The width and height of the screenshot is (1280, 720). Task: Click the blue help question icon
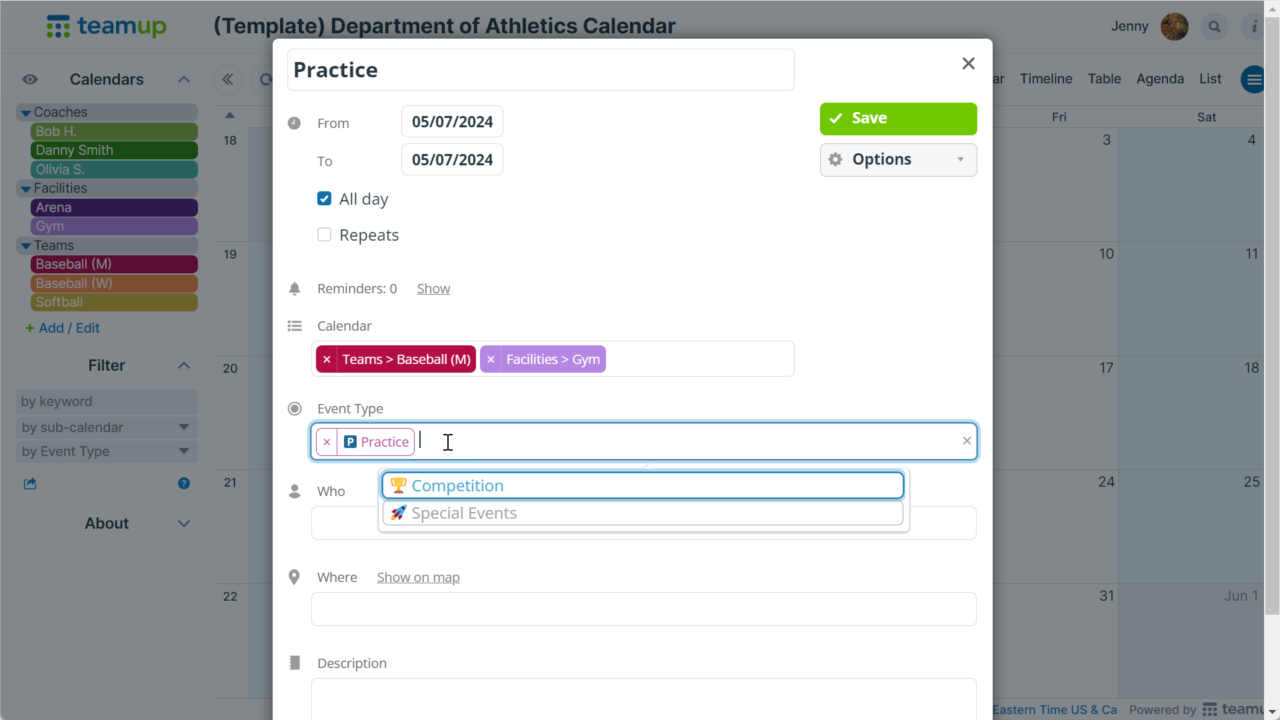click(184, 484)
